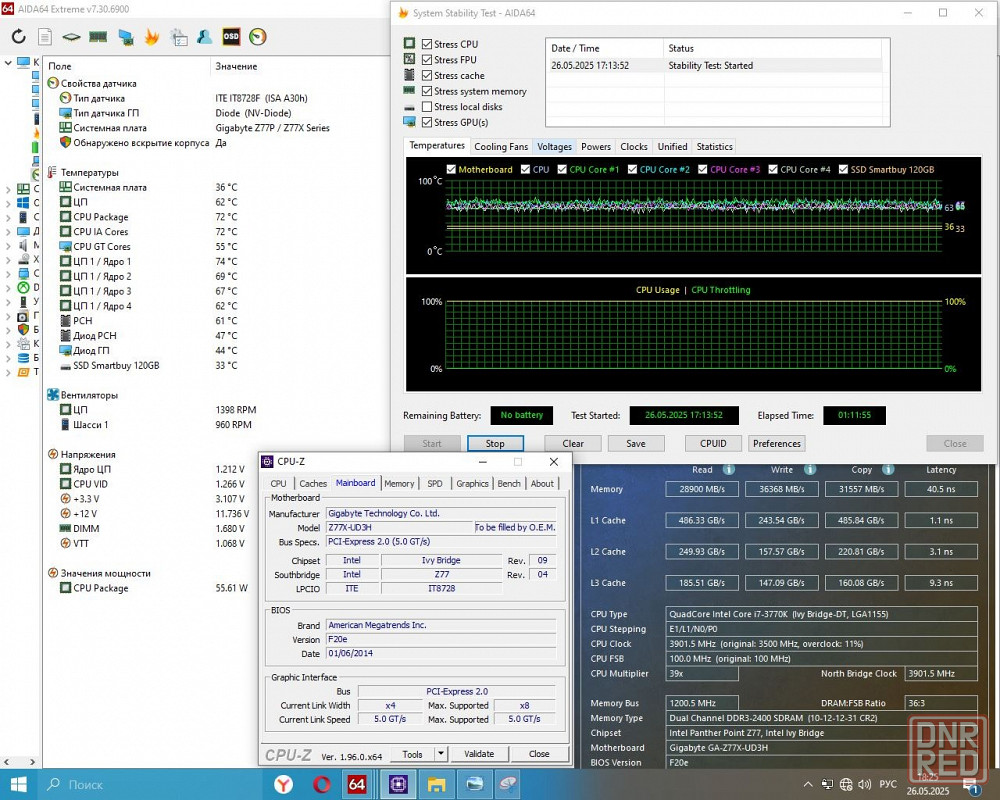
Task: Open the Bench tab in CPU-Z
Action: point(509,484)
